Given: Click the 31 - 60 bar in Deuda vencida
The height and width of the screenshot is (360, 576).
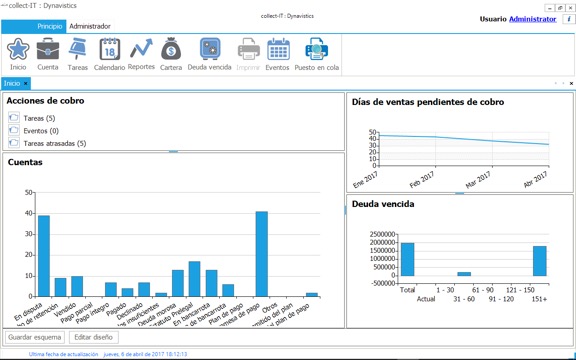Looking at the screenshot, I should click(x=464, y=274).
